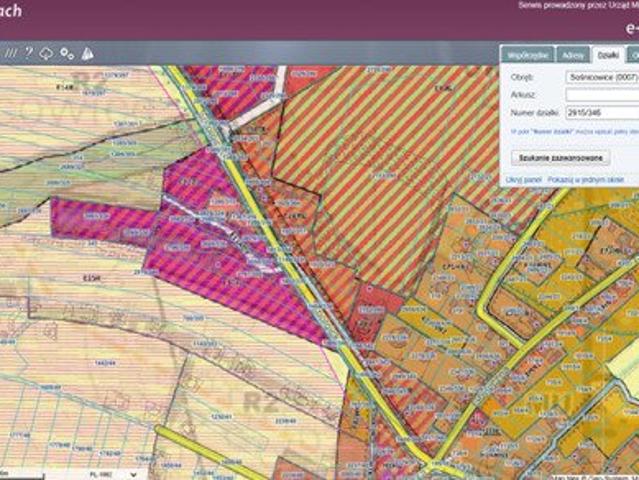The width and height of the screenshot is (639, 480).
Task: Open the partially visible tab after Działki
Action: tap(633, 54)
